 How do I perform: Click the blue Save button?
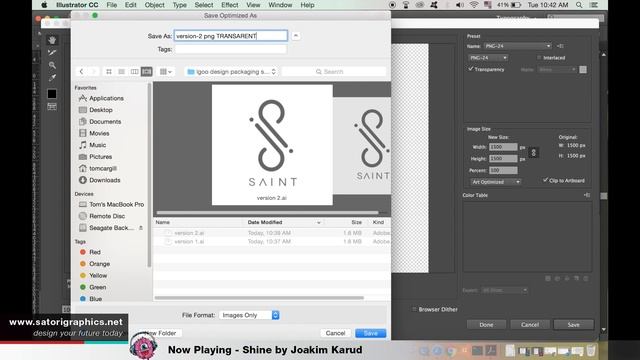click(371, 333)
